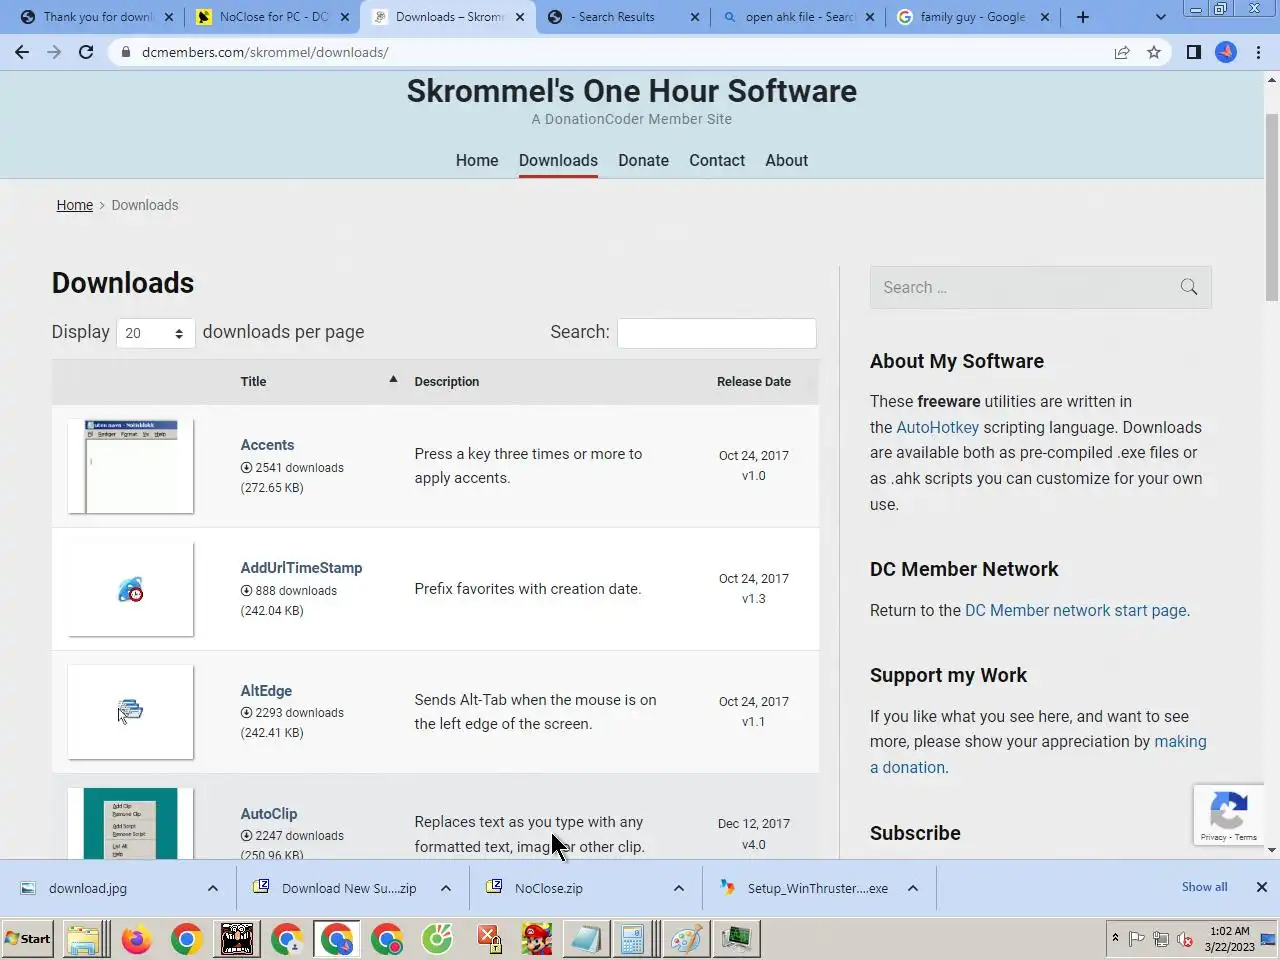Follow the AutoHotkey link

[x=937, y=427]
